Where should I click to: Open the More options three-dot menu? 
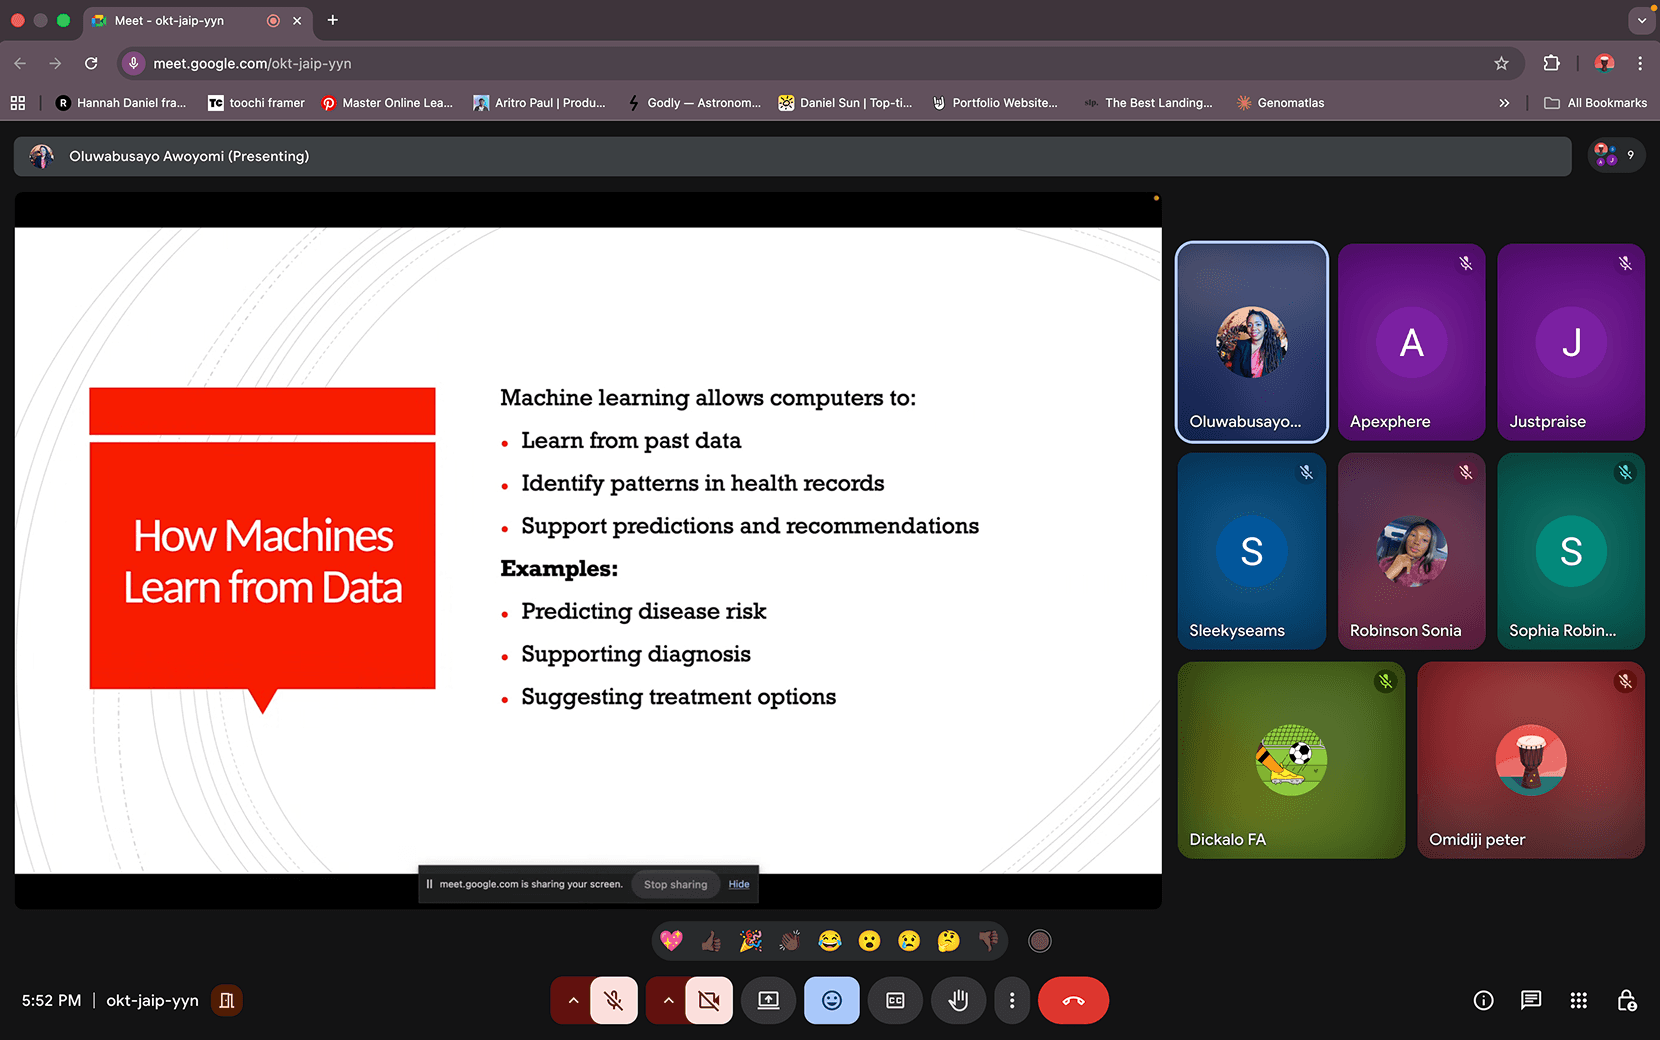pos(1012,1000)
